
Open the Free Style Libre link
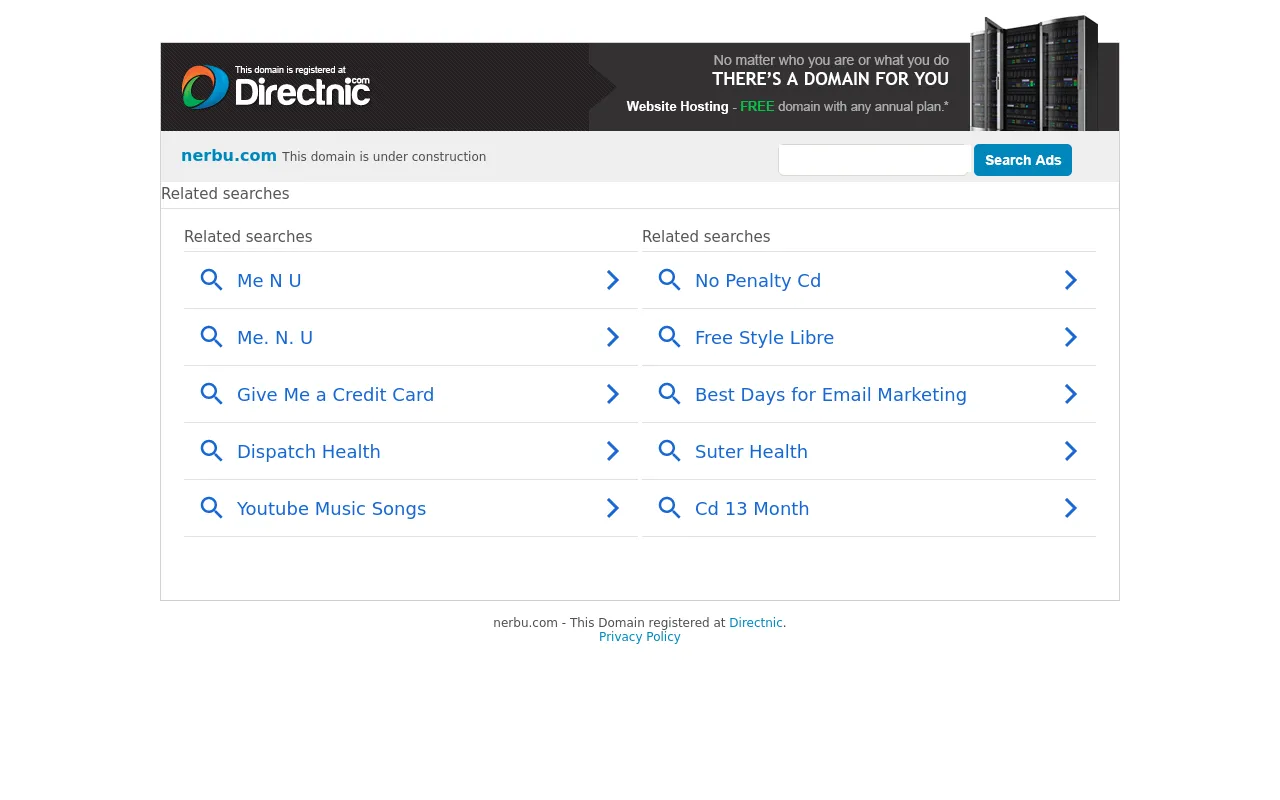point(764,338)
